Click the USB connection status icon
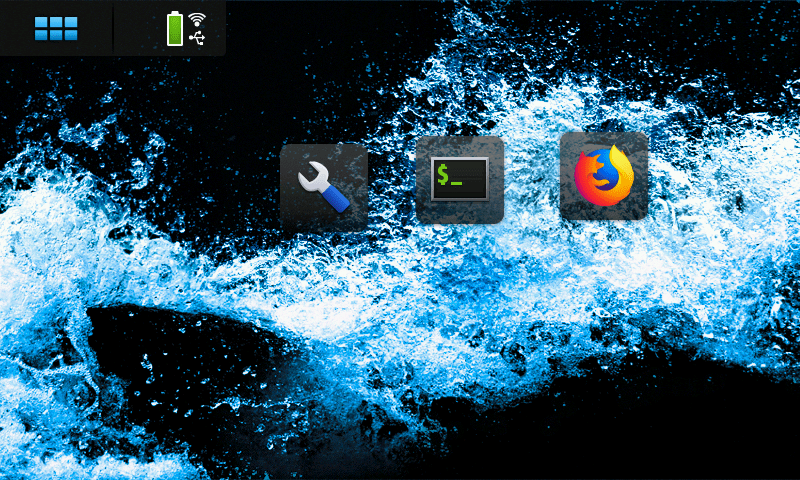 tap(197, 38)
